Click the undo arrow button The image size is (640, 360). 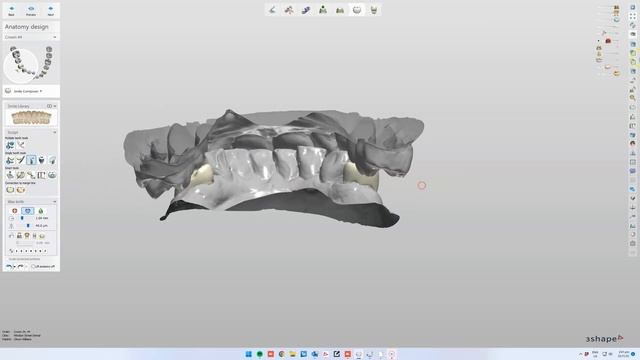(9, 267)
